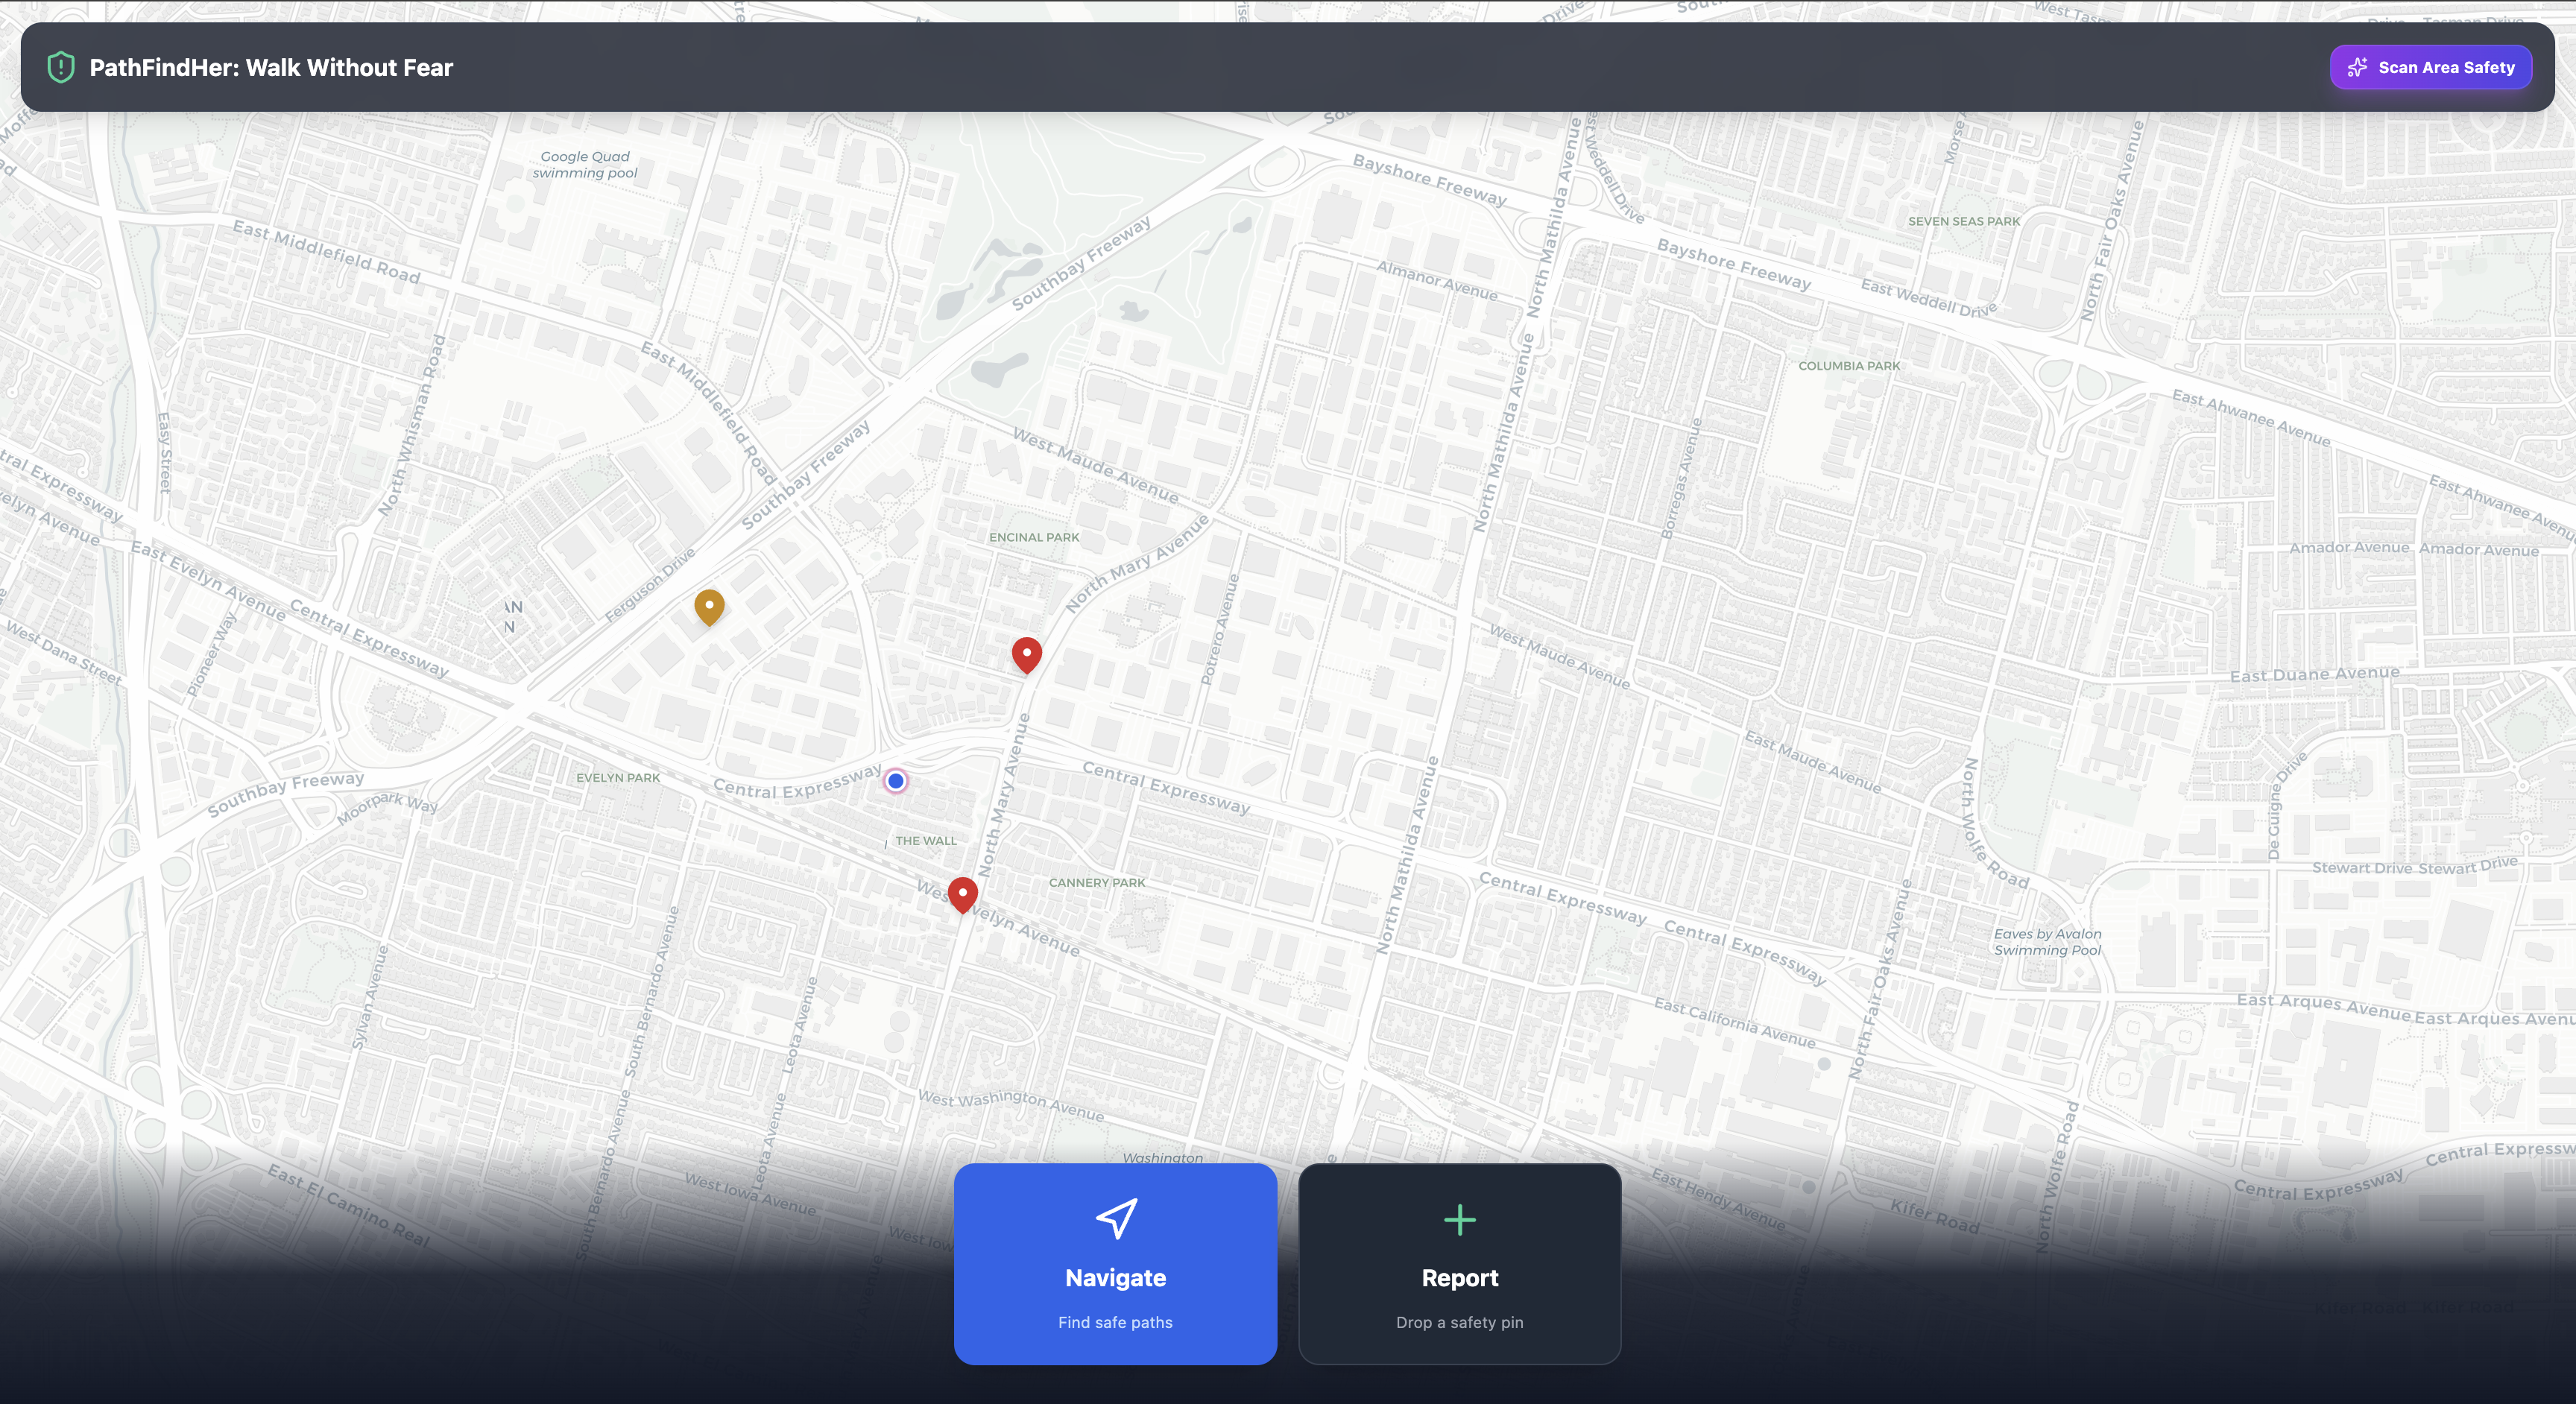Image resolution: width=2576 pixels, height=1404 pixels.
Task: Click Google Quad swimming pool label
Action: pyautogui.click(x=585, y=165)
